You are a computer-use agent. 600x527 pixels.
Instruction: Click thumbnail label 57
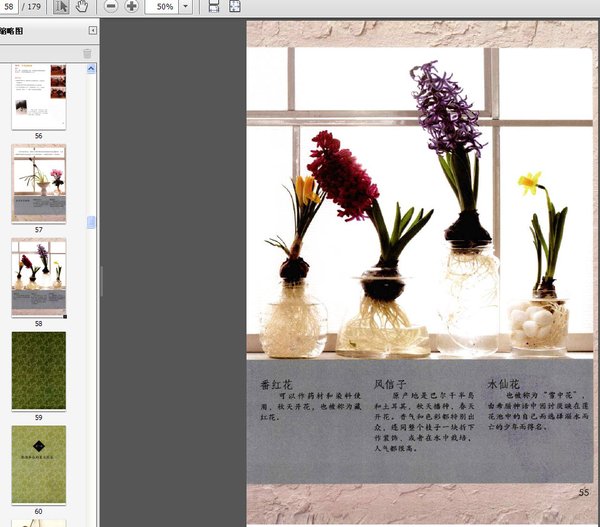[39, 230]
